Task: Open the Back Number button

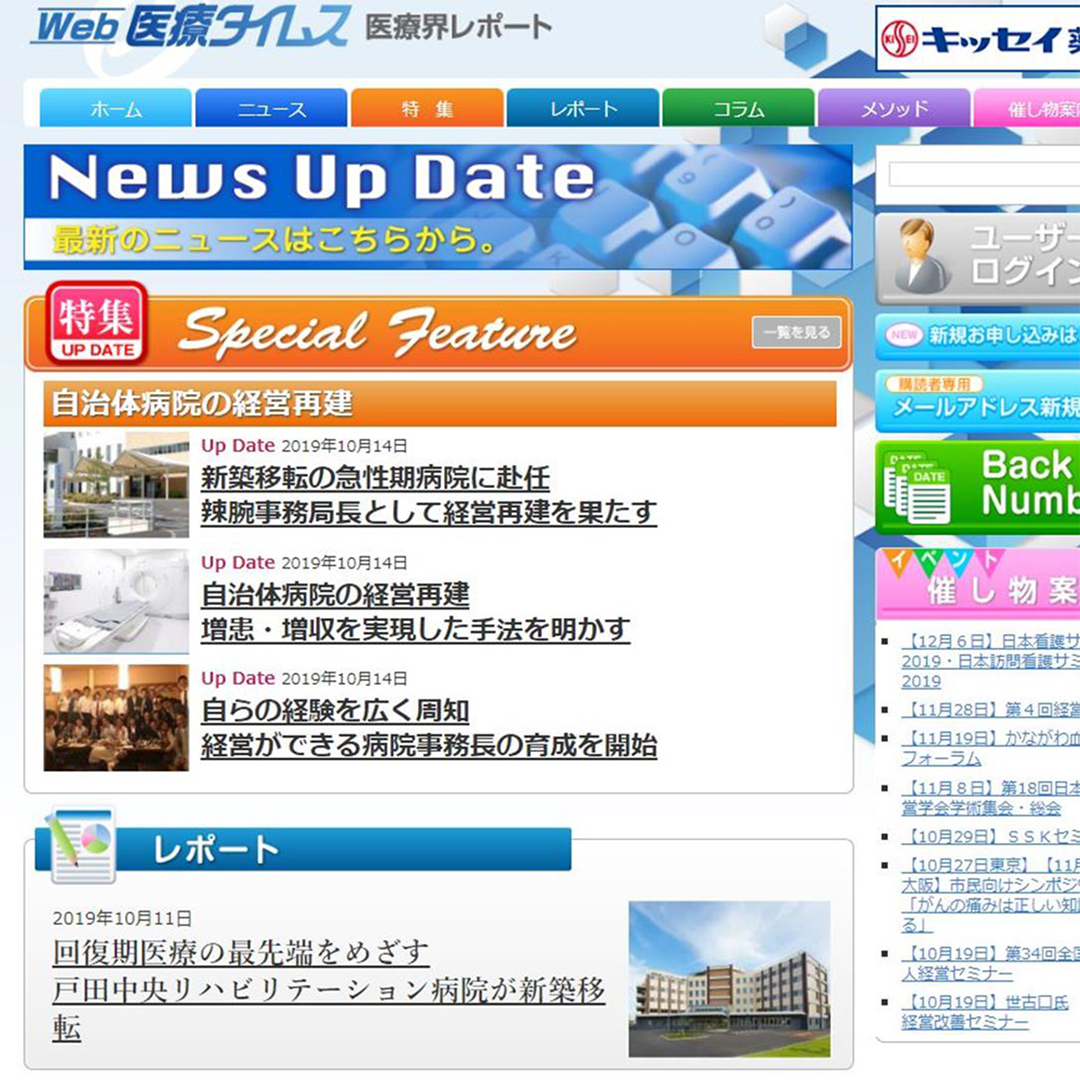Action: tap(978, 488)
